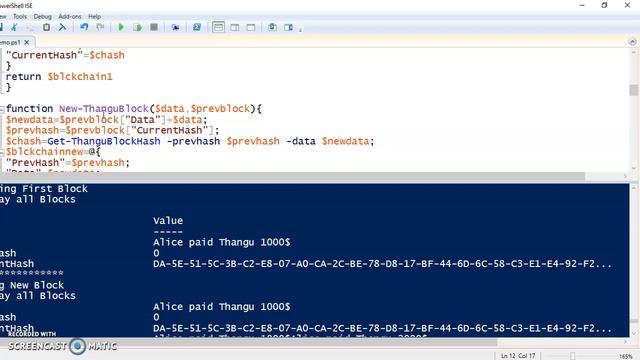Redo the last undone edit
Image resolution: width=640 pixels, height=360 pixels.
(100, 27)
